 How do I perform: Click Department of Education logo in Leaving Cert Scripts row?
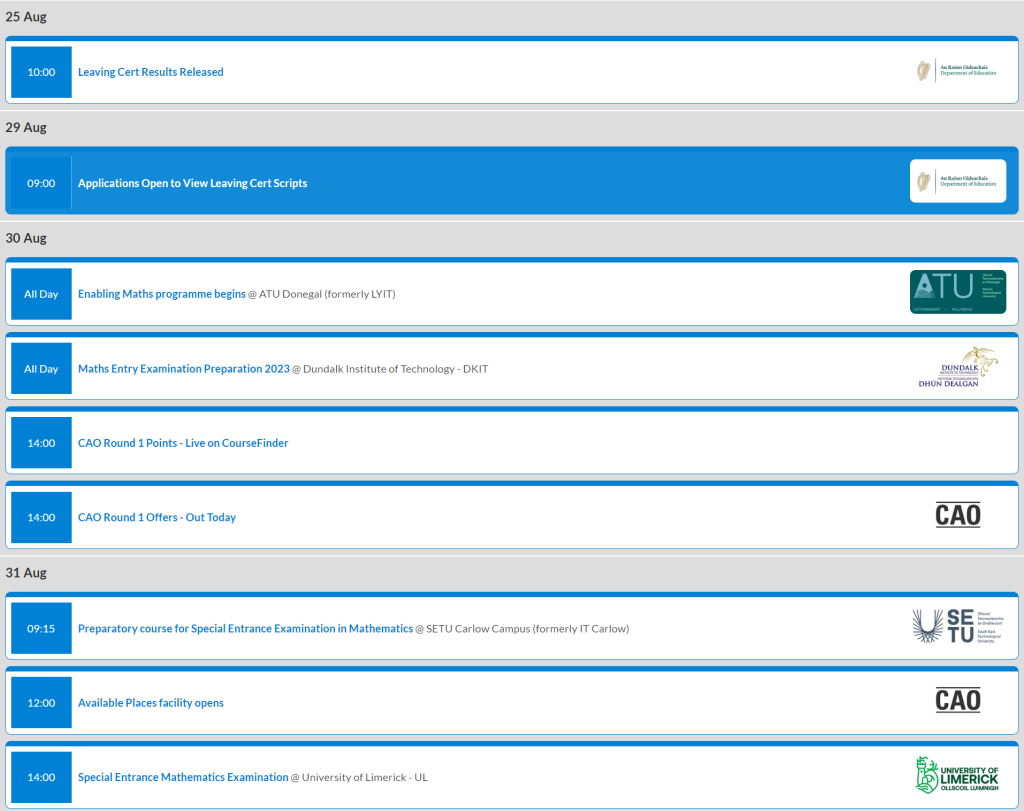pos(957,181)
